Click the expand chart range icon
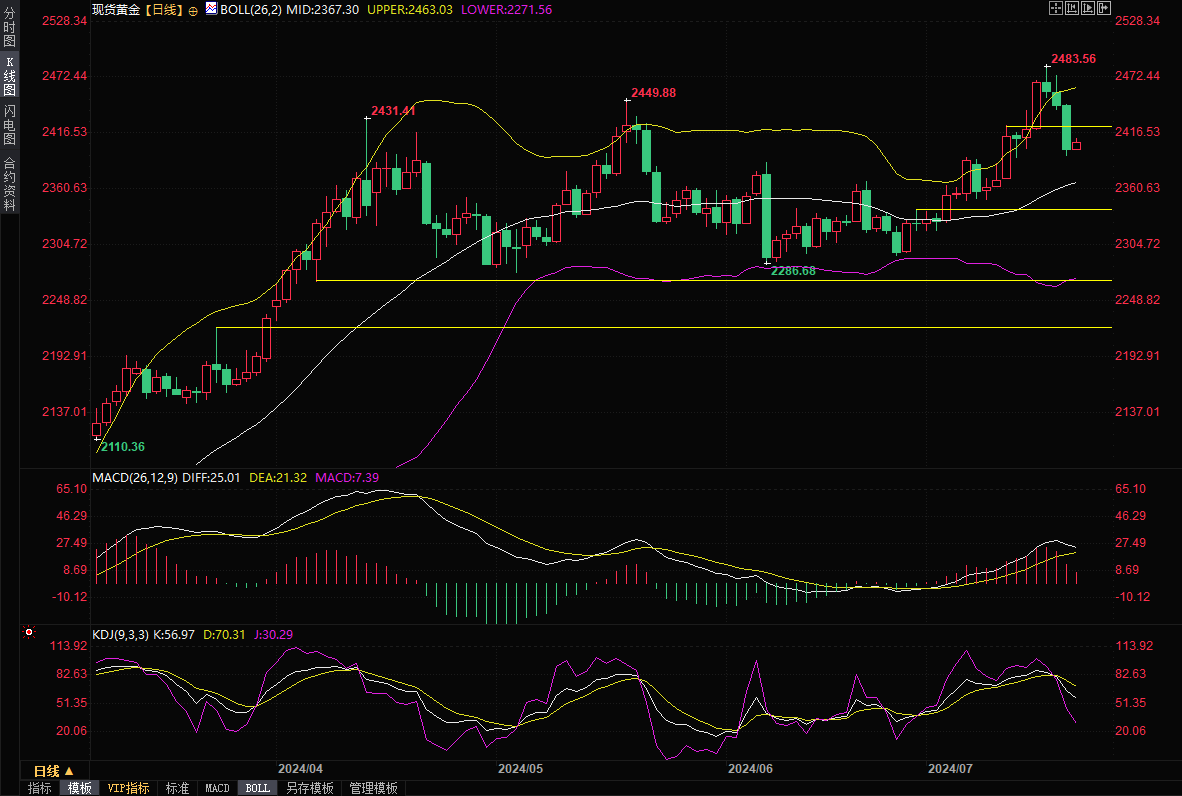This screenshot has height=796, width=1182. [x=1089, y=8]
